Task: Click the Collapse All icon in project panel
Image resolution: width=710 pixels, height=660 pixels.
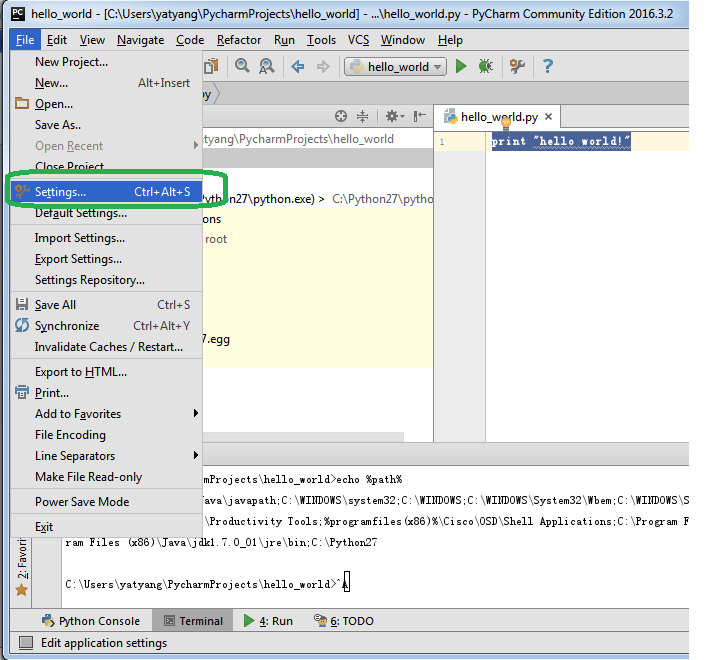Action: click(x=363, y=116)
